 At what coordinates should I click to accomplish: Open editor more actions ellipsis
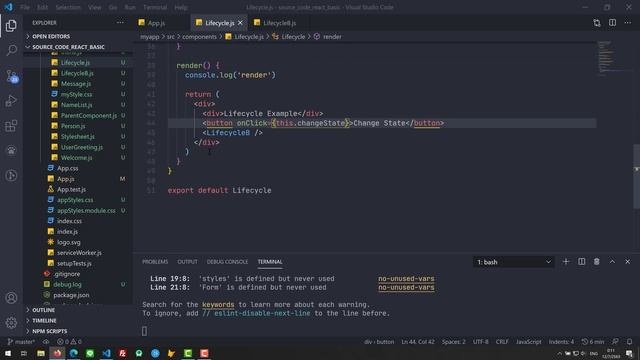[x=628, y=23]
